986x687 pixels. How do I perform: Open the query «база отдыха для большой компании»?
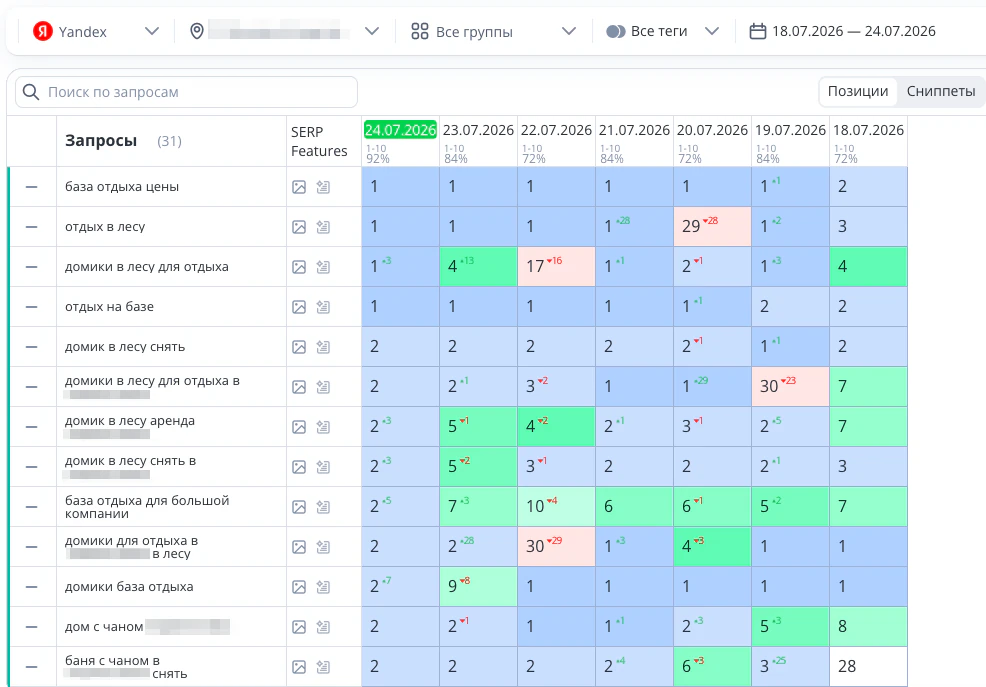(x=147, y=507)
